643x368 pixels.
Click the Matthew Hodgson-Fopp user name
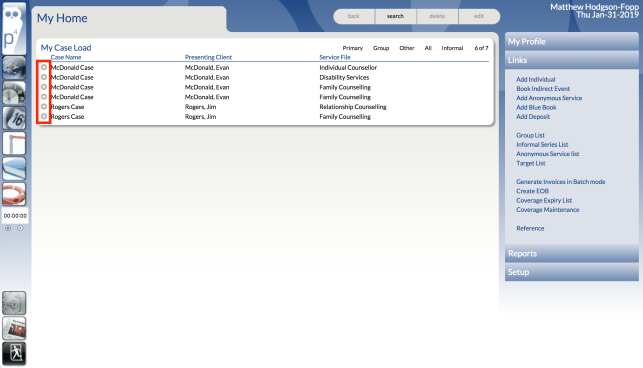coord(594,7)
